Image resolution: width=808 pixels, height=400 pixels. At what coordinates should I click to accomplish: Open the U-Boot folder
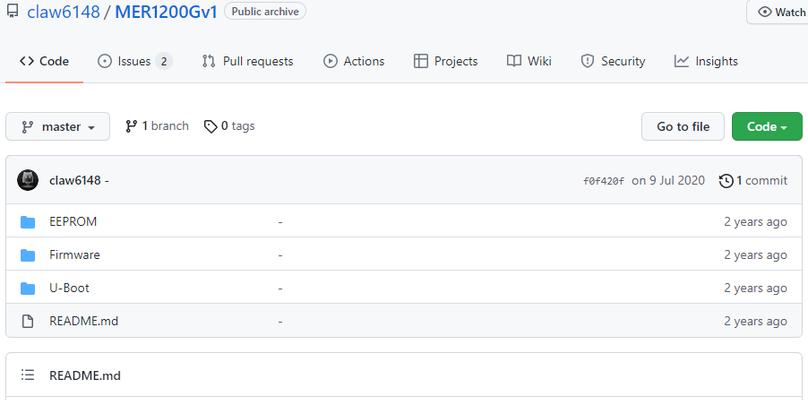click(x=70, y=288)
